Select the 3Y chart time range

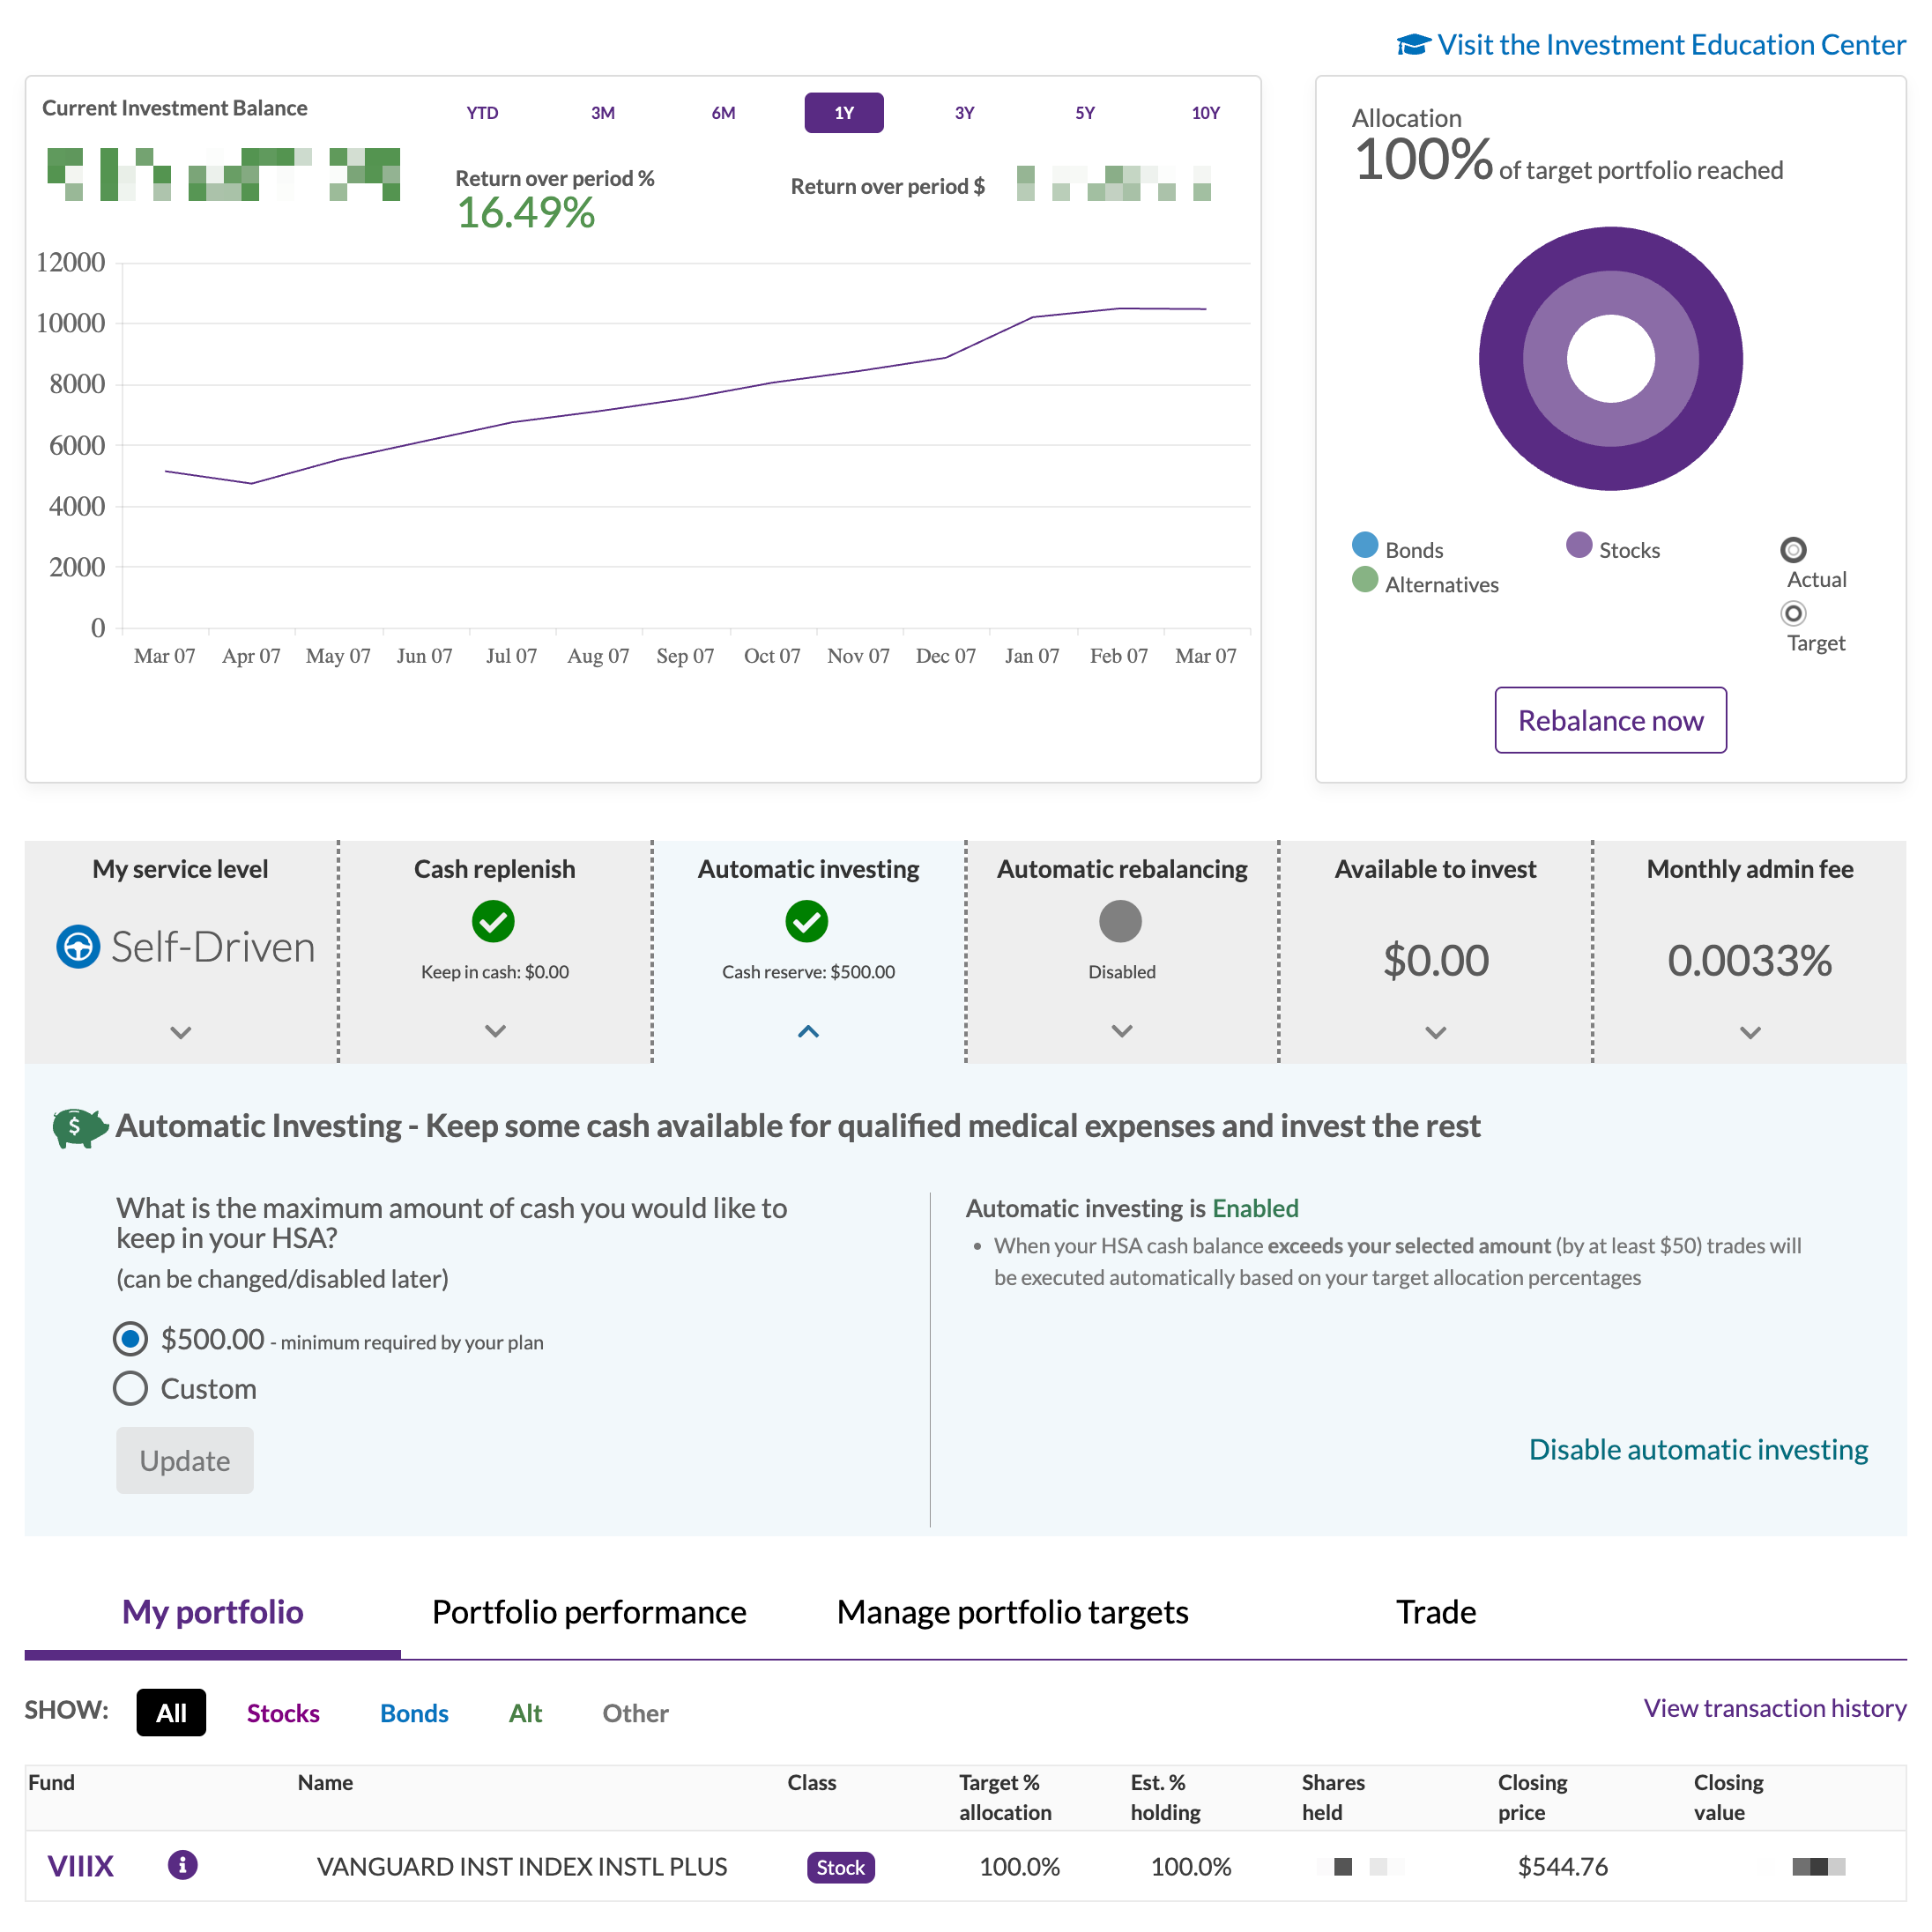click(x=964, y=113)
